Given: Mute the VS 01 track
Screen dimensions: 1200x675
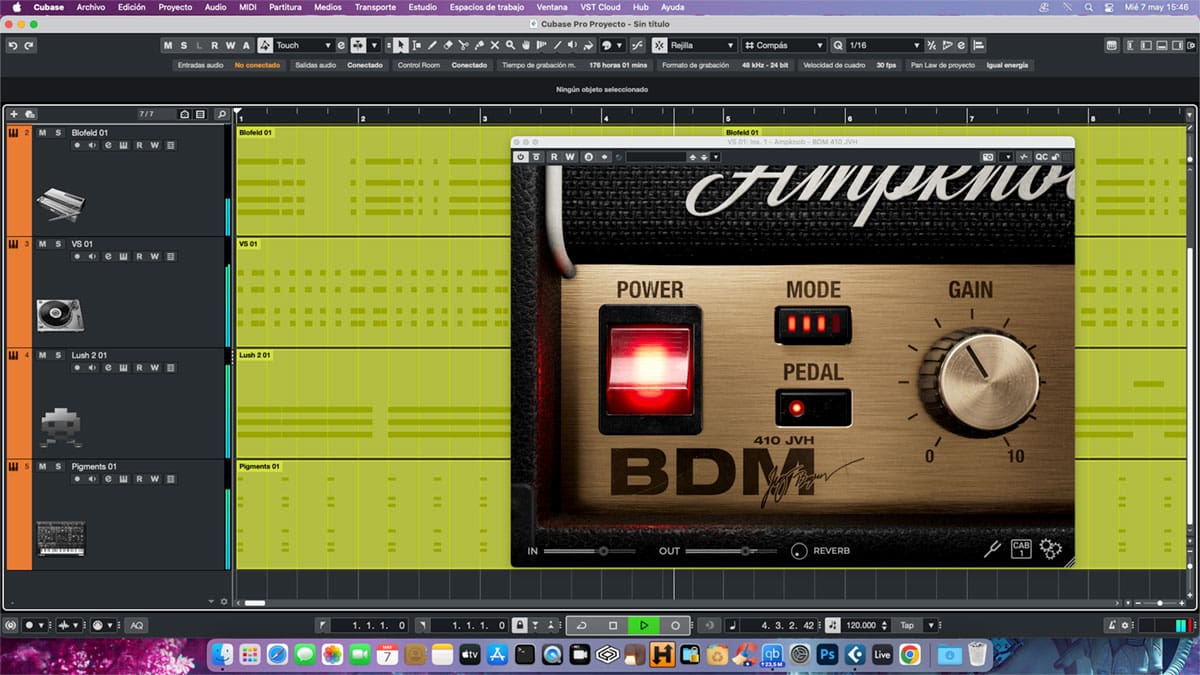Looking at the screenshot, I should coord(43,244).
